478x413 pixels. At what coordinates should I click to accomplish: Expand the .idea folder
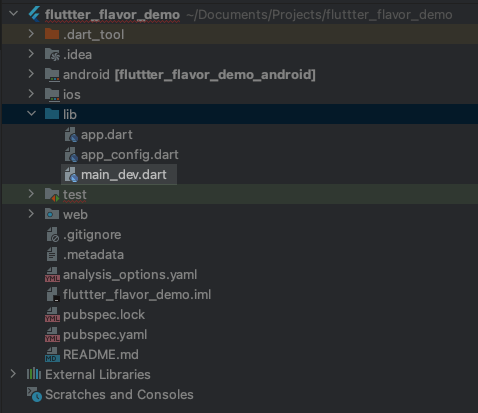(x=31, y=54)
